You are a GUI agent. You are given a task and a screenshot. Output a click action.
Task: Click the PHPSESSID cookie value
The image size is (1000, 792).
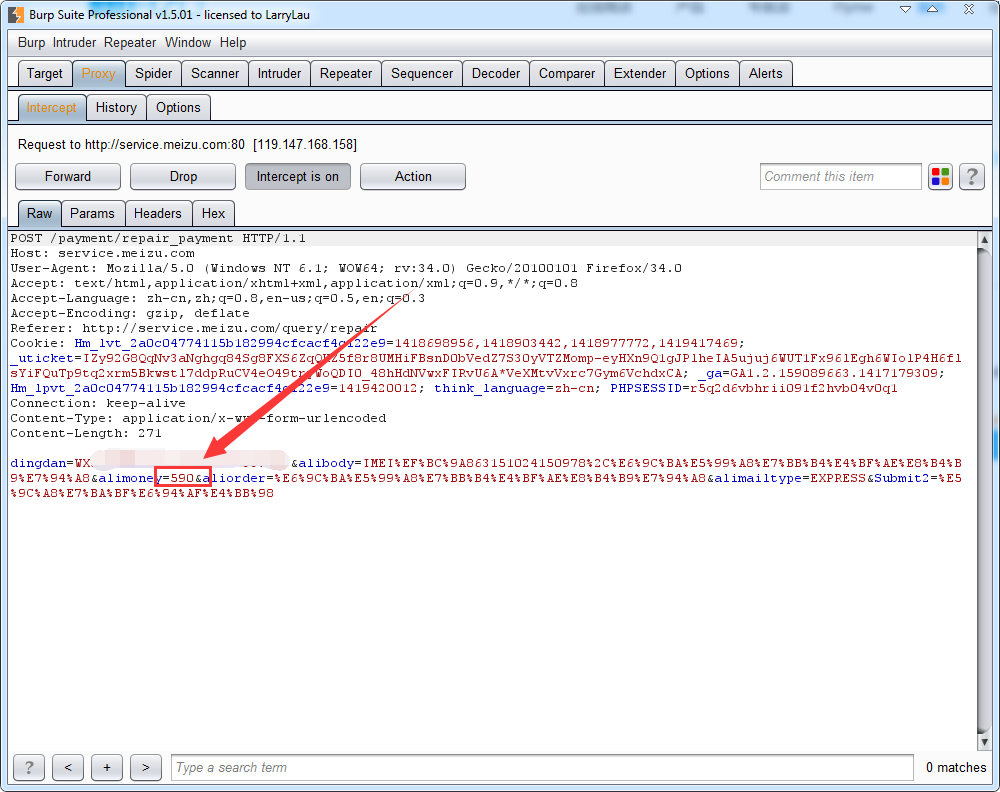(794, 388)
